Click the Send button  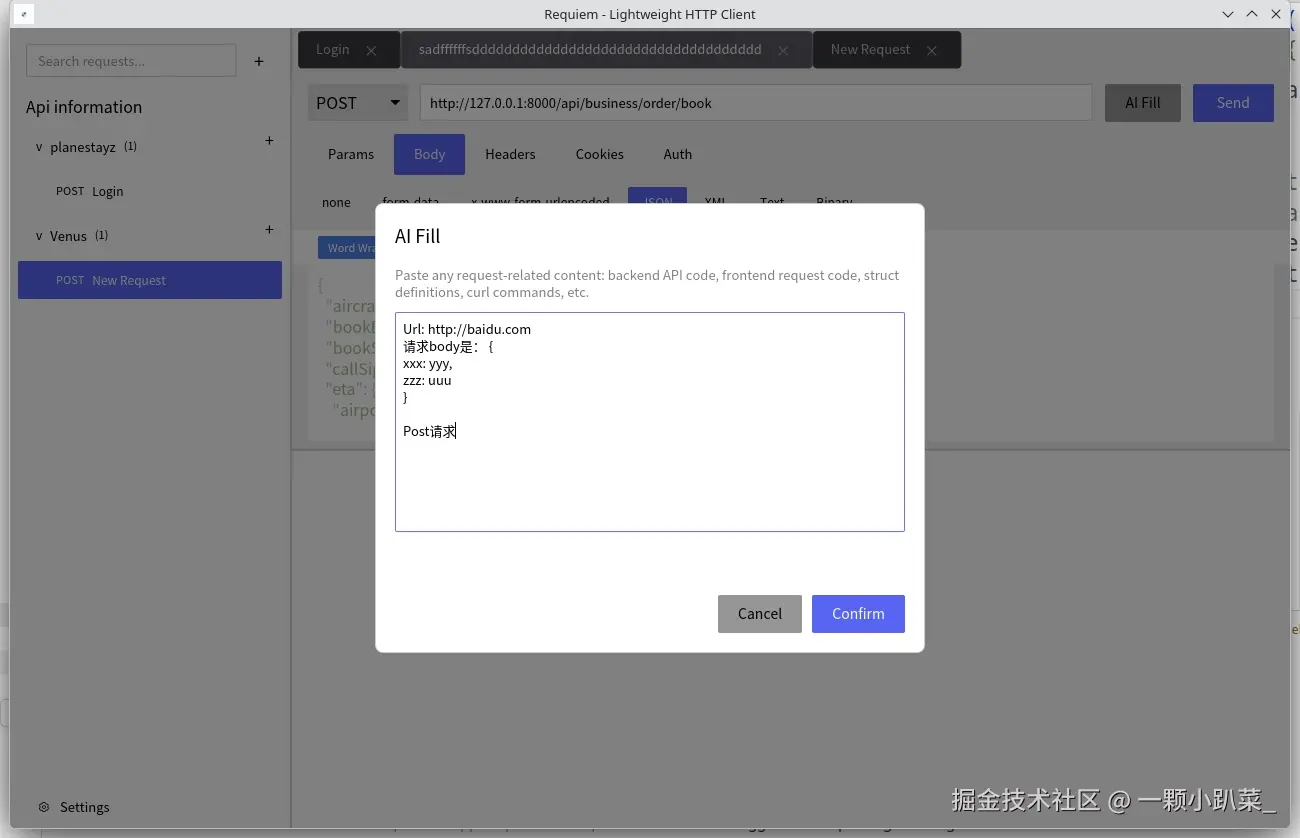[1233, 103]
